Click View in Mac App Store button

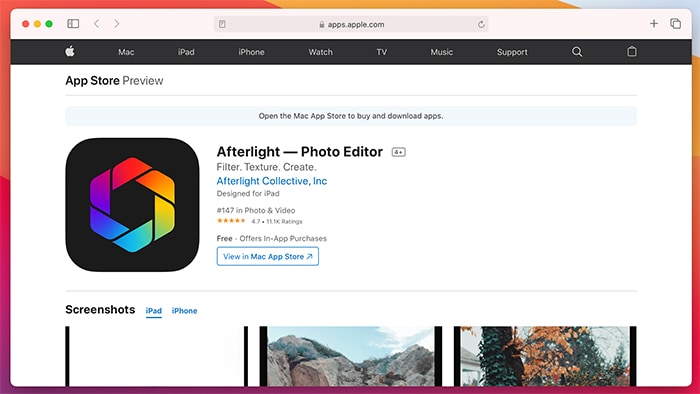268,257
